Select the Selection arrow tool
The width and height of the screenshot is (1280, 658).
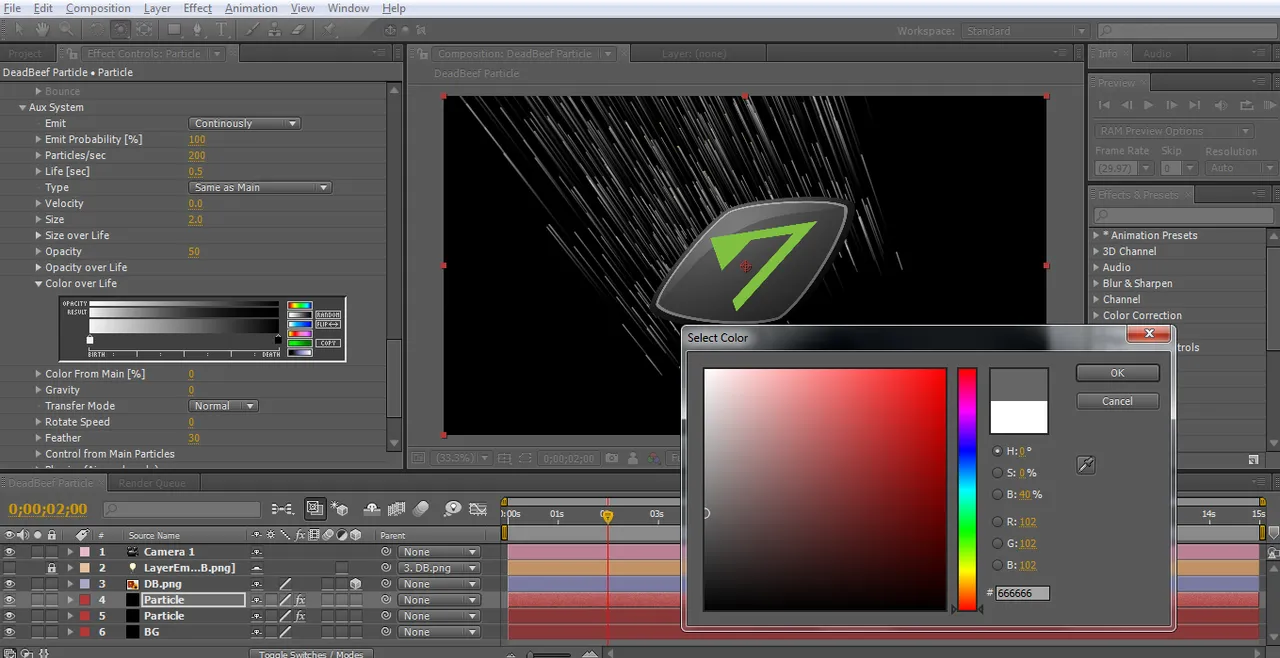(19, 30)
